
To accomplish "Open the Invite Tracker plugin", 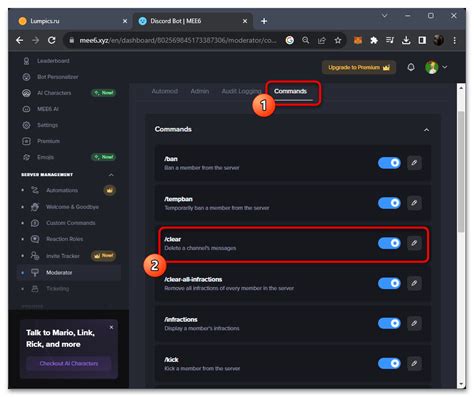I will coord(63,256).
